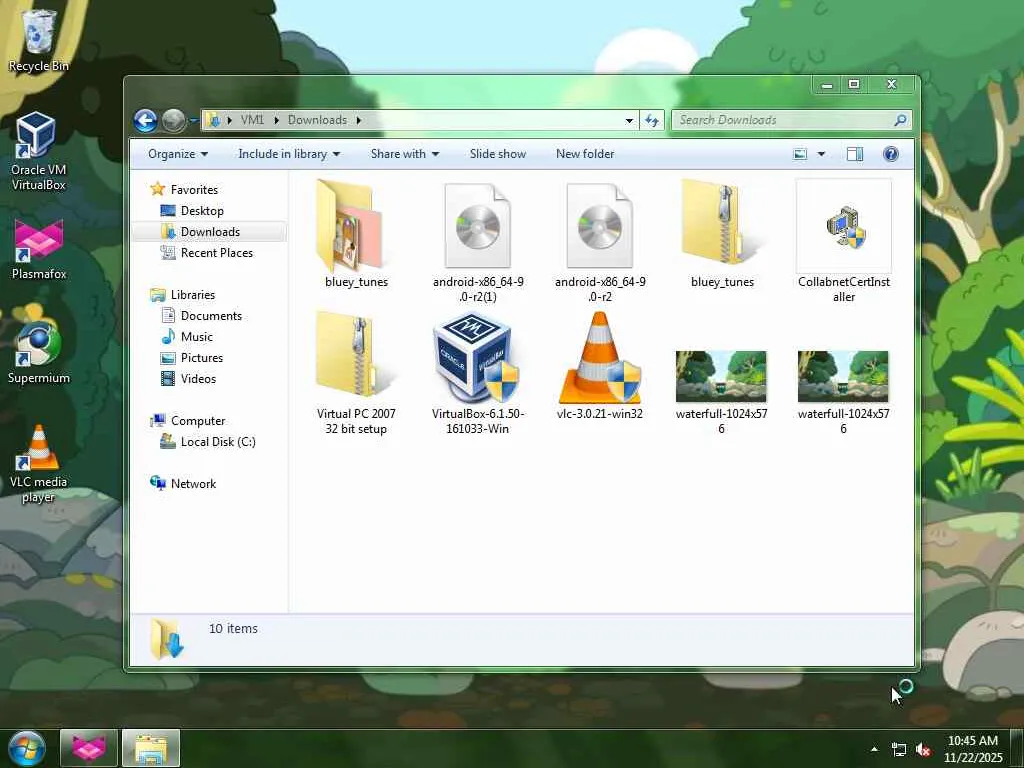Open the Plasmafox desktop shortcut
The width and height of the screenshot is (1024, 768).
[x=39, y=249]
